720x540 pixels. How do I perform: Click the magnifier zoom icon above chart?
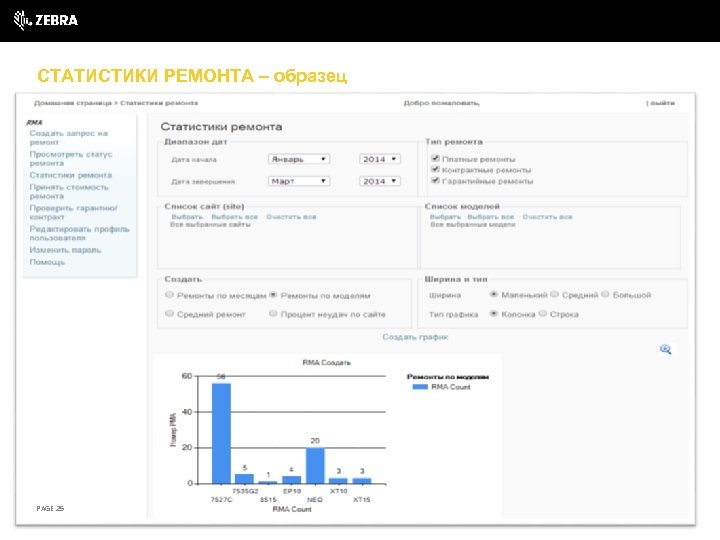click(x=665, y=349)
